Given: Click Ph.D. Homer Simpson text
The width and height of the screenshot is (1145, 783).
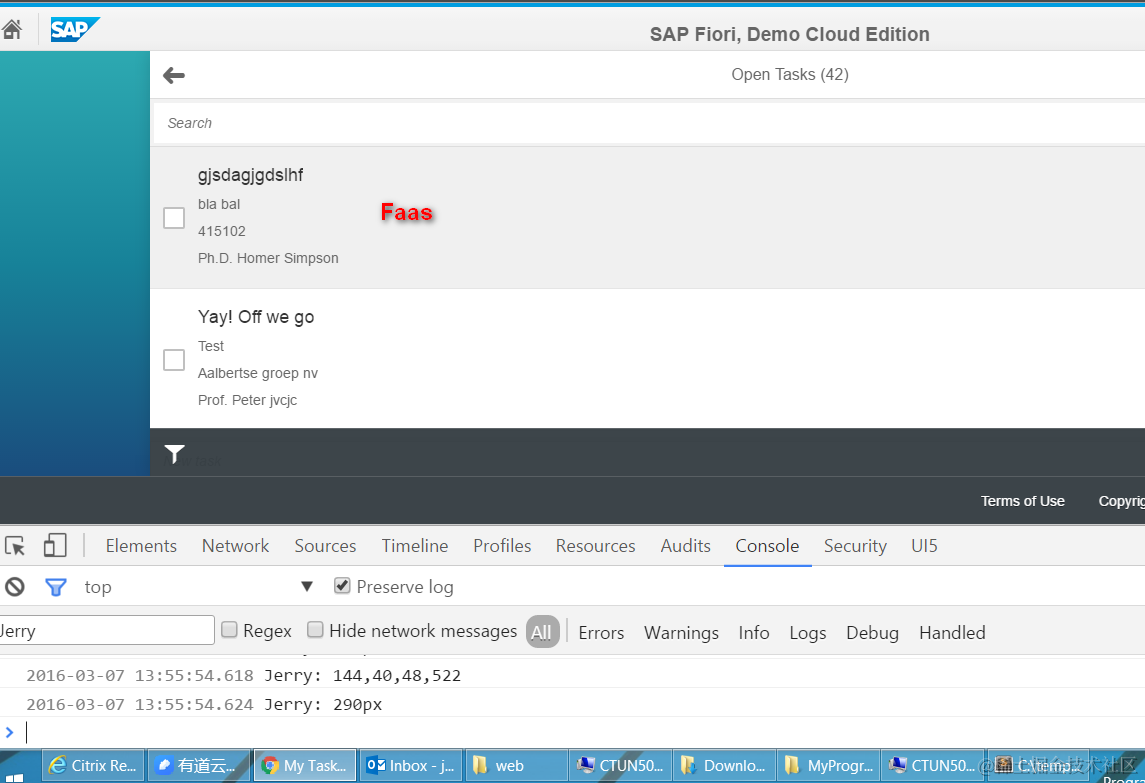Looking at the screenshot, I should pyautogui.click(x=268, y=258).
